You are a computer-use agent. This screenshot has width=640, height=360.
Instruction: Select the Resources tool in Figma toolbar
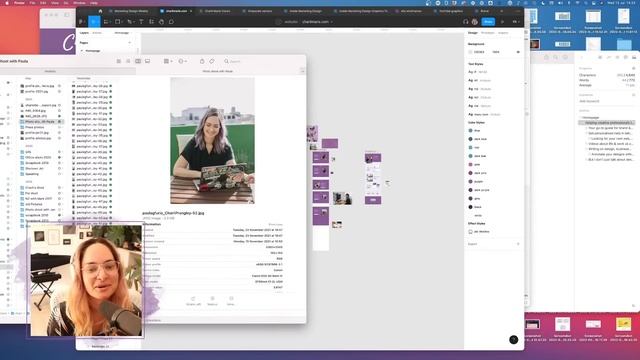(151, 22)
